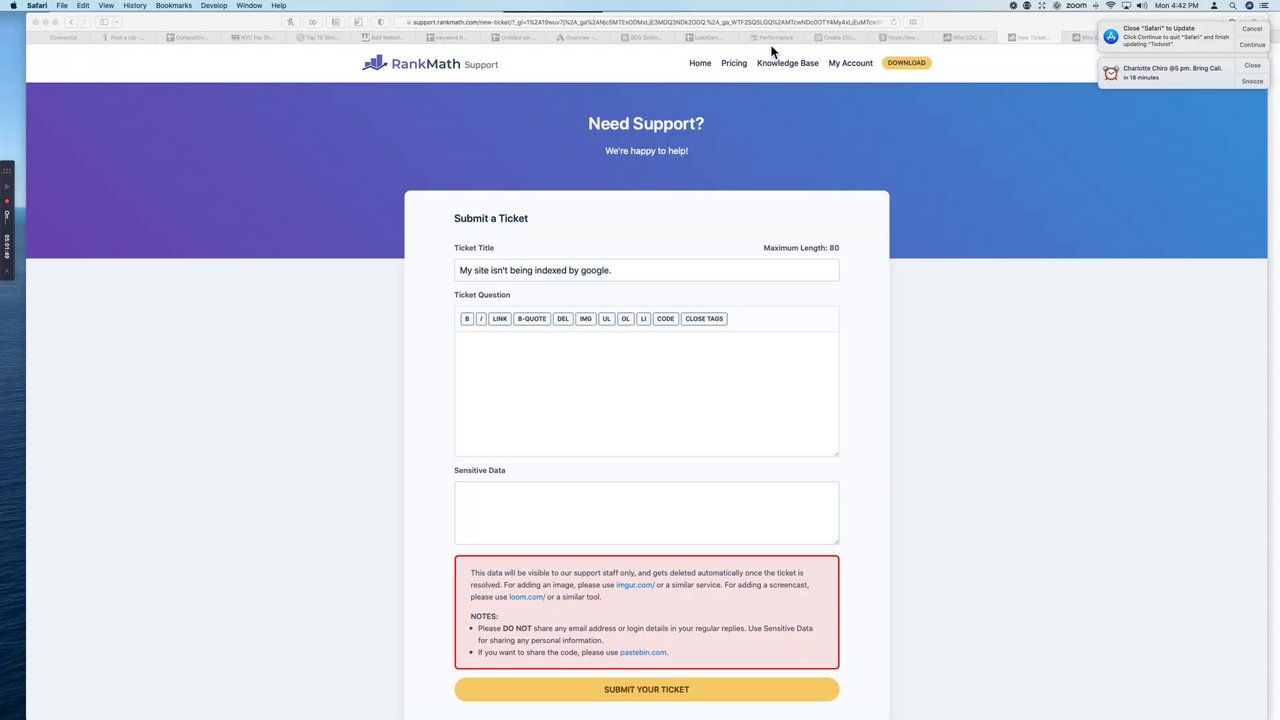Click the IMG tag button
Viewport: 1280px width, 720px height.
pyautogui.click(x=586, y=319)
